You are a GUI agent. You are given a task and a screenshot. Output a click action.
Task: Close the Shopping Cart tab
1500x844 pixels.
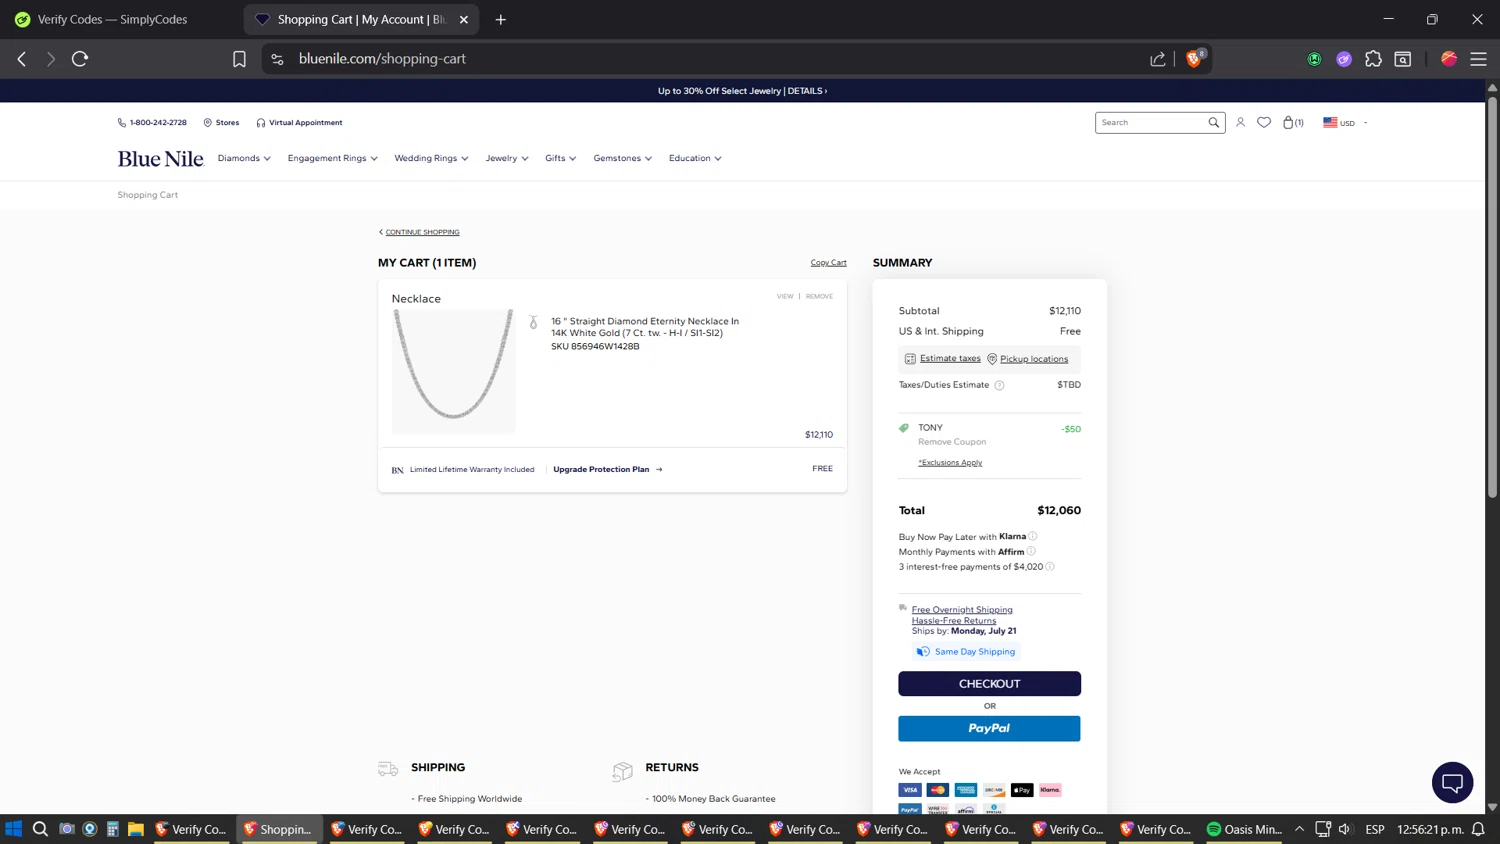463,19
